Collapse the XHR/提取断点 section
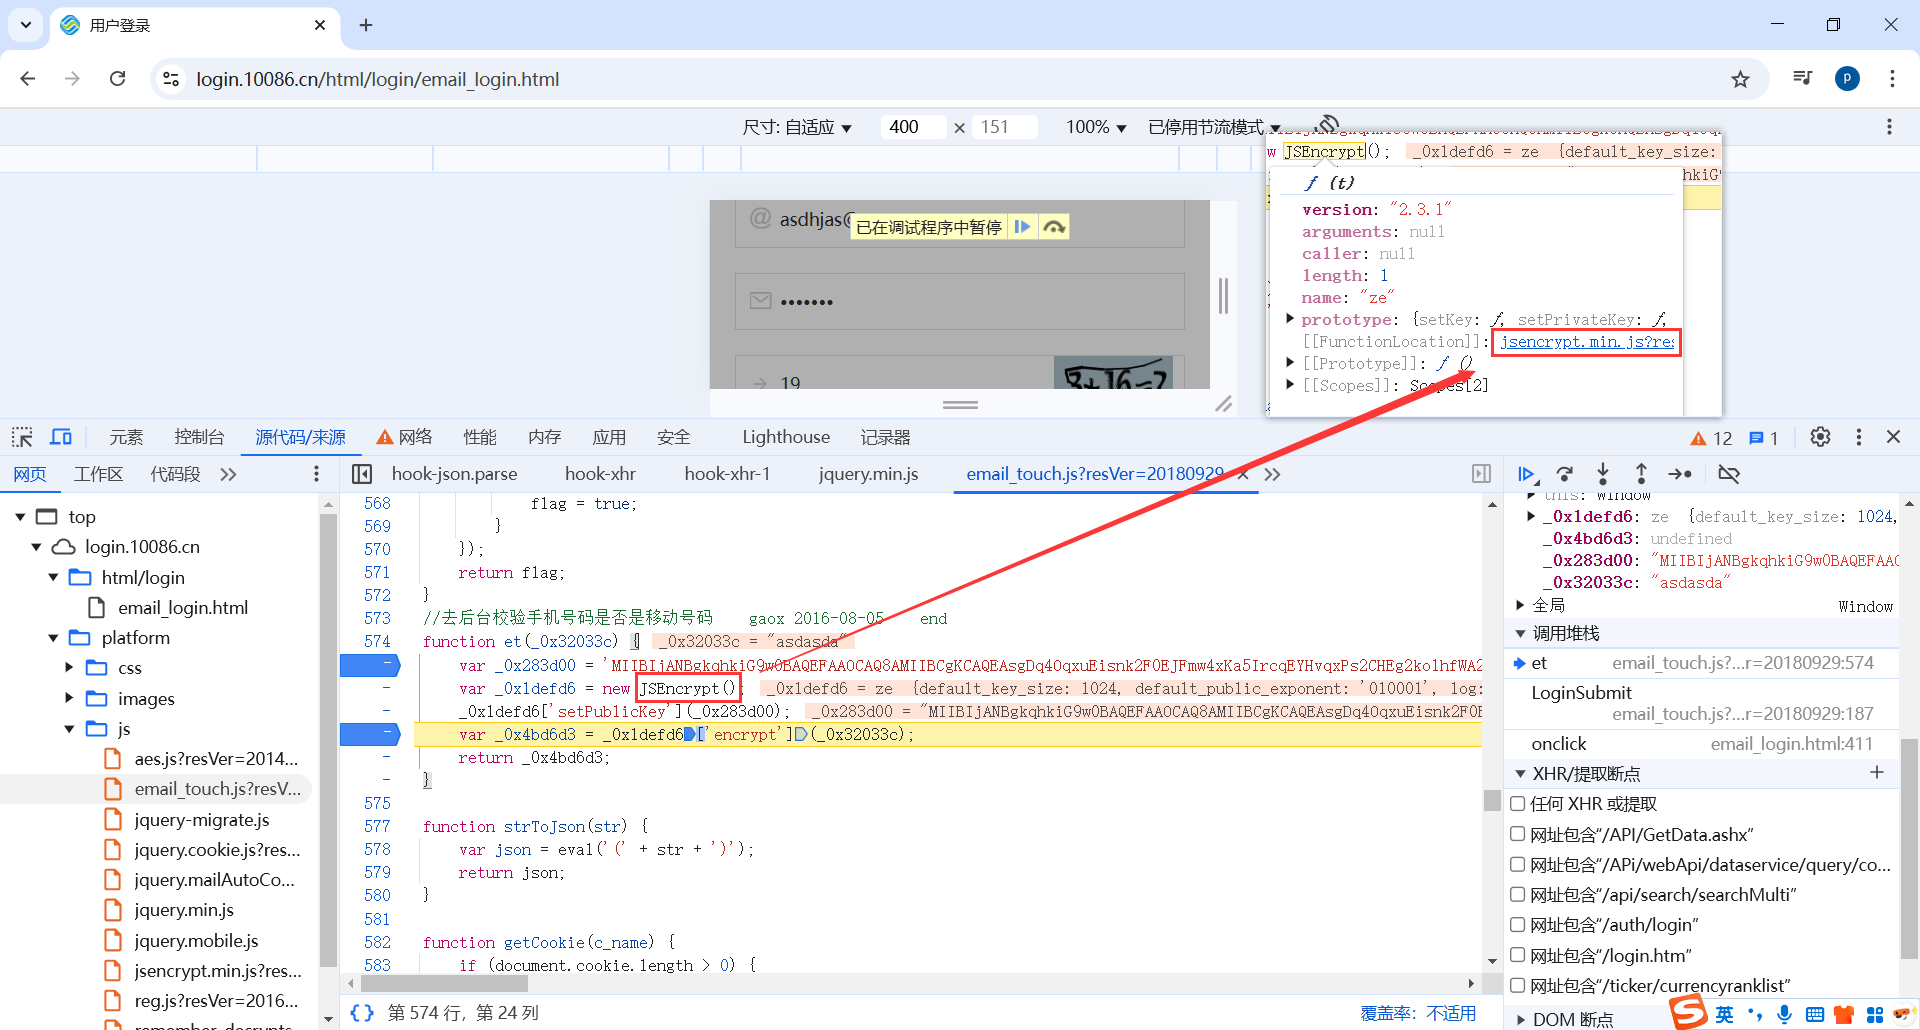 [1520, 773]
